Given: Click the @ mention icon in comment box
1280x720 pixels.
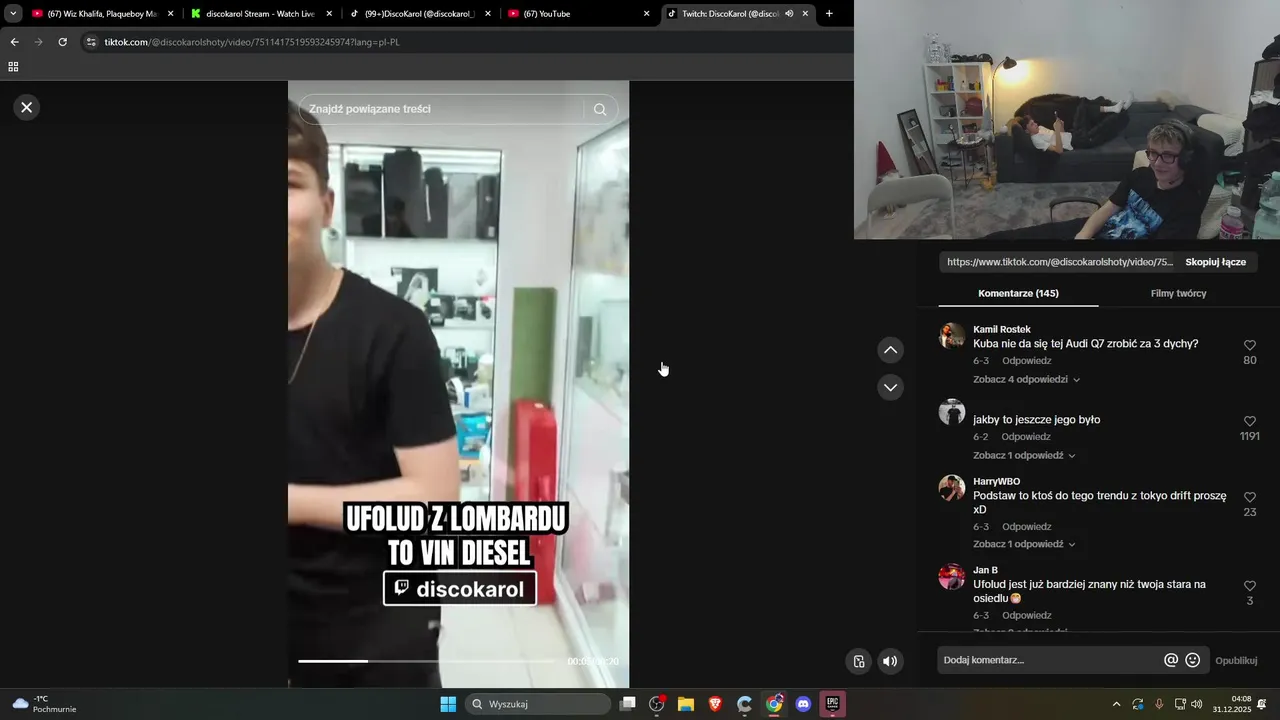Looking at the screenshot, I should coord(1171,660).
